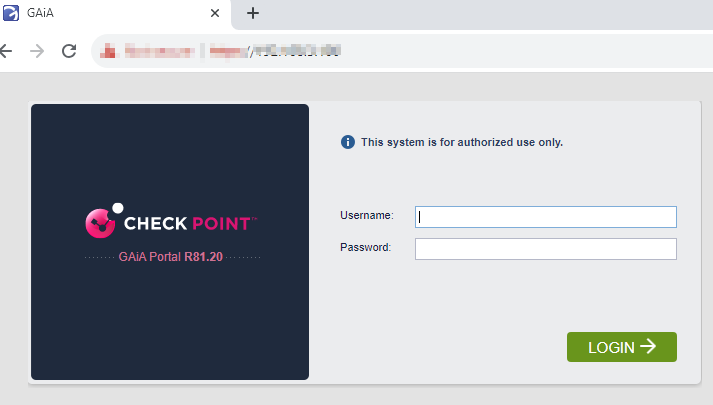Click the green LOGIN button

(622, 347)
